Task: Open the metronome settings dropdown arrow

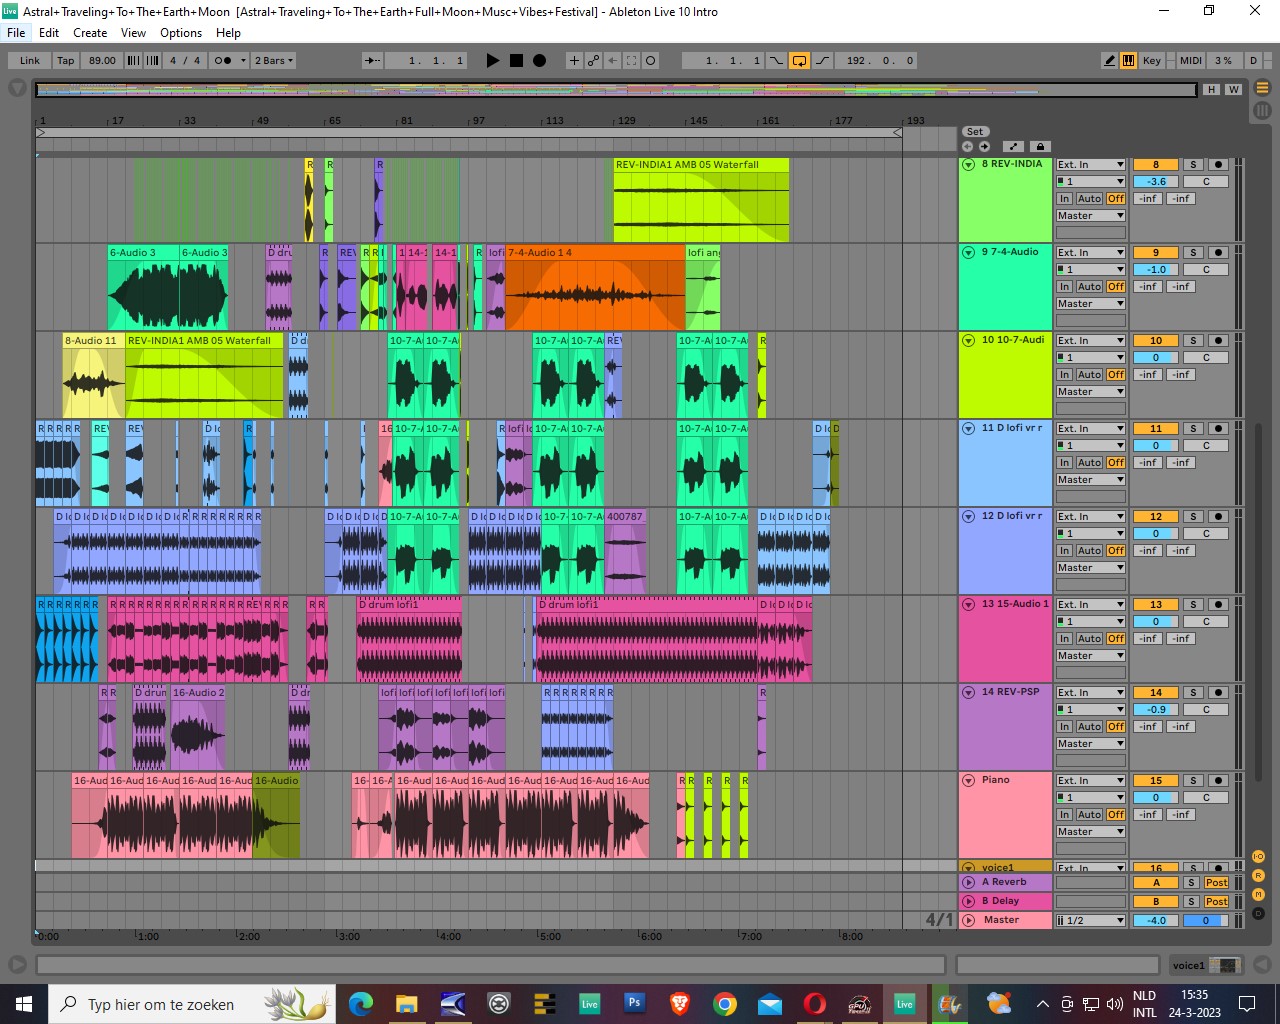Action: 243,61
